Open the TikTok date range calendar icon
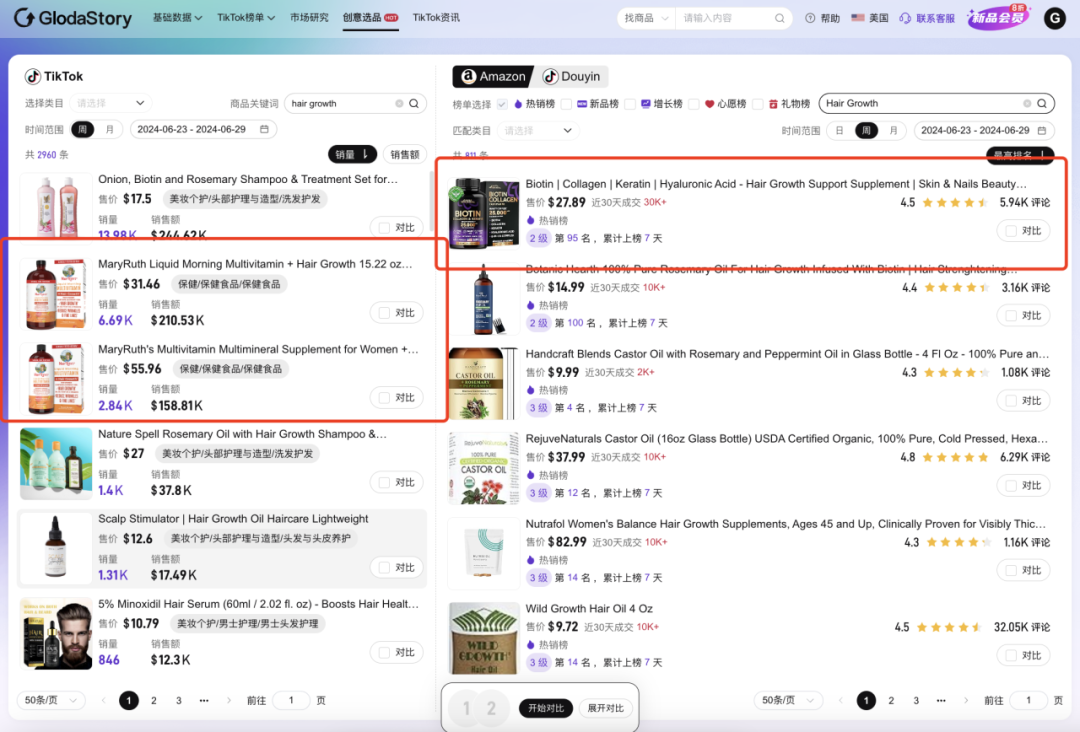Viewport: 1080px width, 732px height. pos(264,129)
